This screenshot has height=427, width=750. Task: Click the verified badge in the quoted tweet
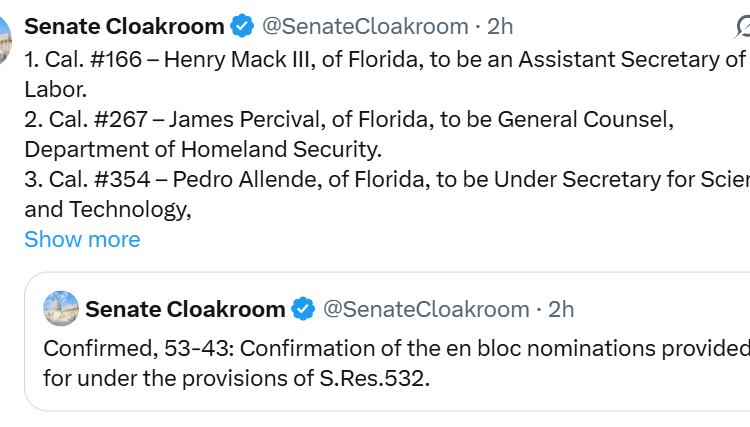click(303, 309)
